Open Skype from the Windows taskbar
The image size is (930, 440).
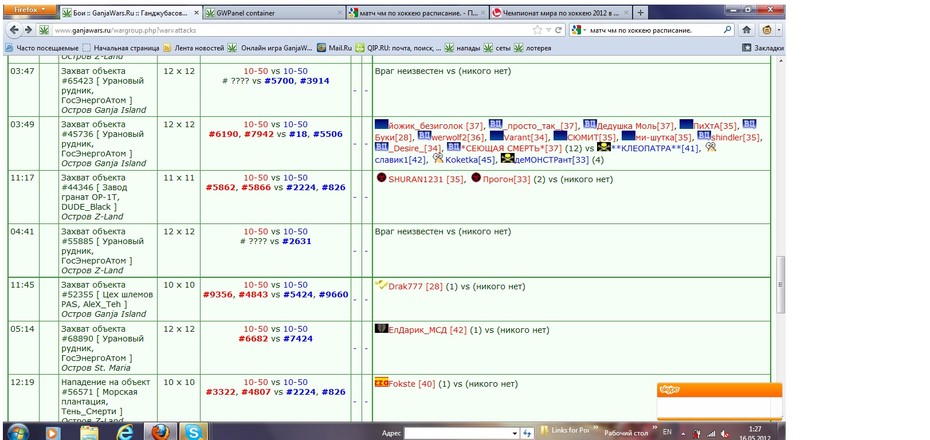192,432
